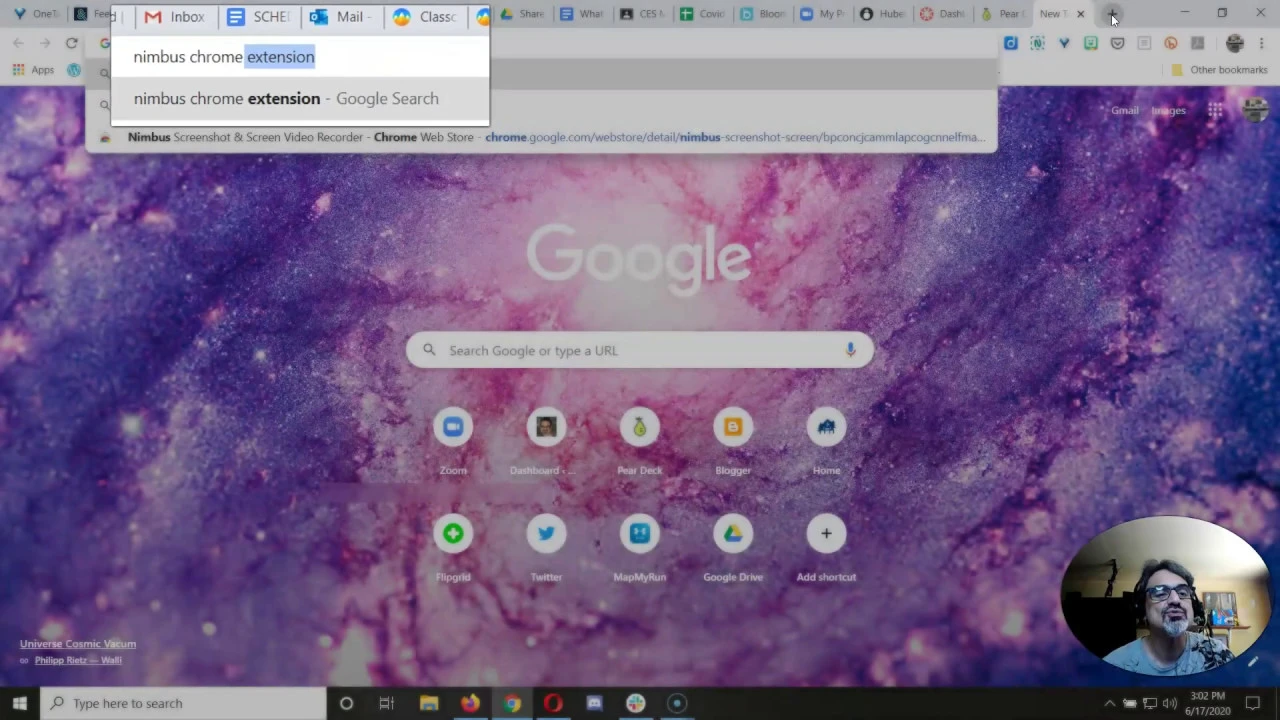This screenshot has width=1280, height=720.
Task: Click the Gmail link
Action: [x=1125, y=111]
